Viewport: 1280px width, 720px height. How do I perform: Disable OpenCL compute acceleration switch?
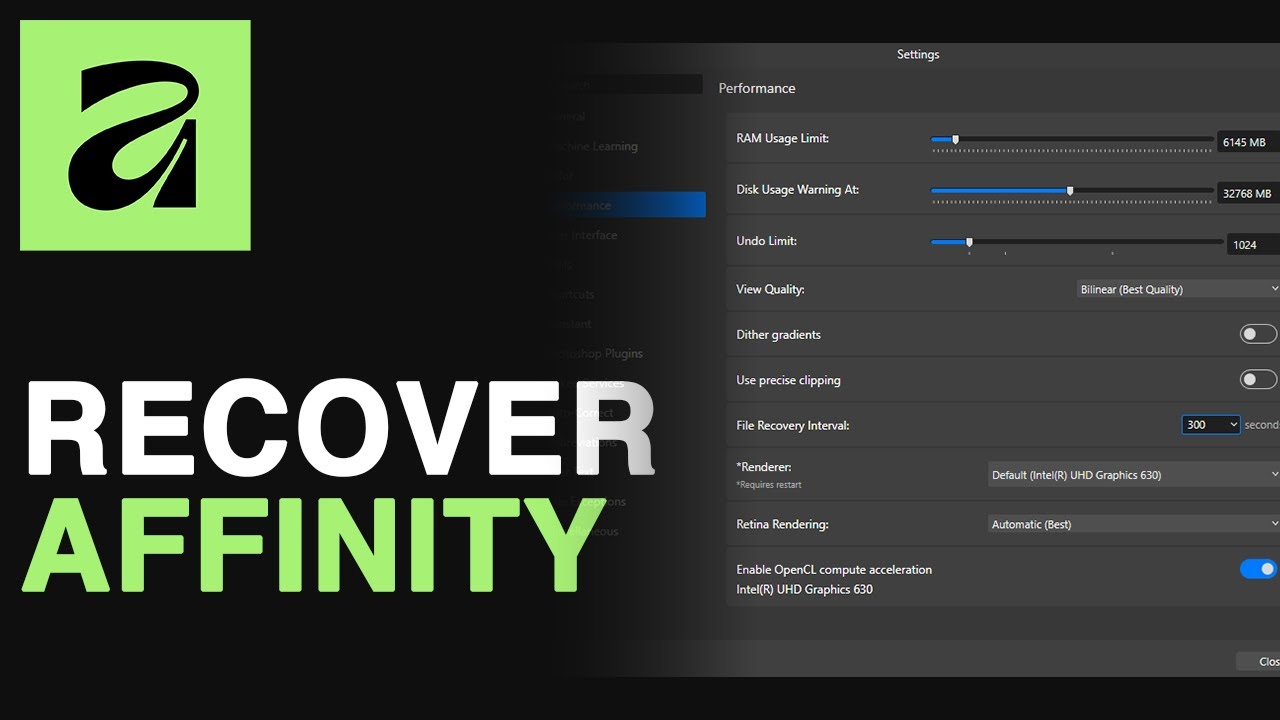[1258, 569]
